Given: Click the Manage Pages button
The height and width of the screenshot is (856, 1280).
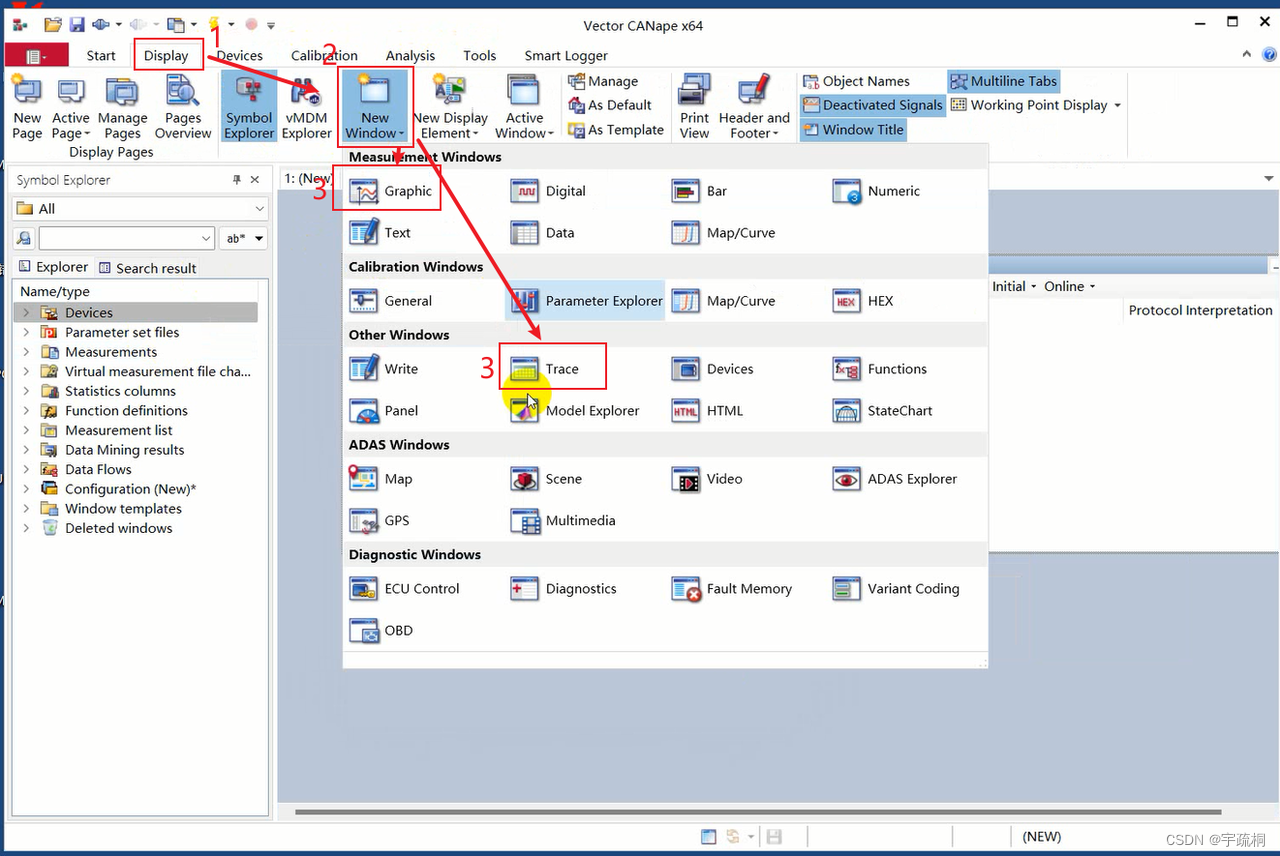Looking at the screenshot, I should tap(123, 106).
